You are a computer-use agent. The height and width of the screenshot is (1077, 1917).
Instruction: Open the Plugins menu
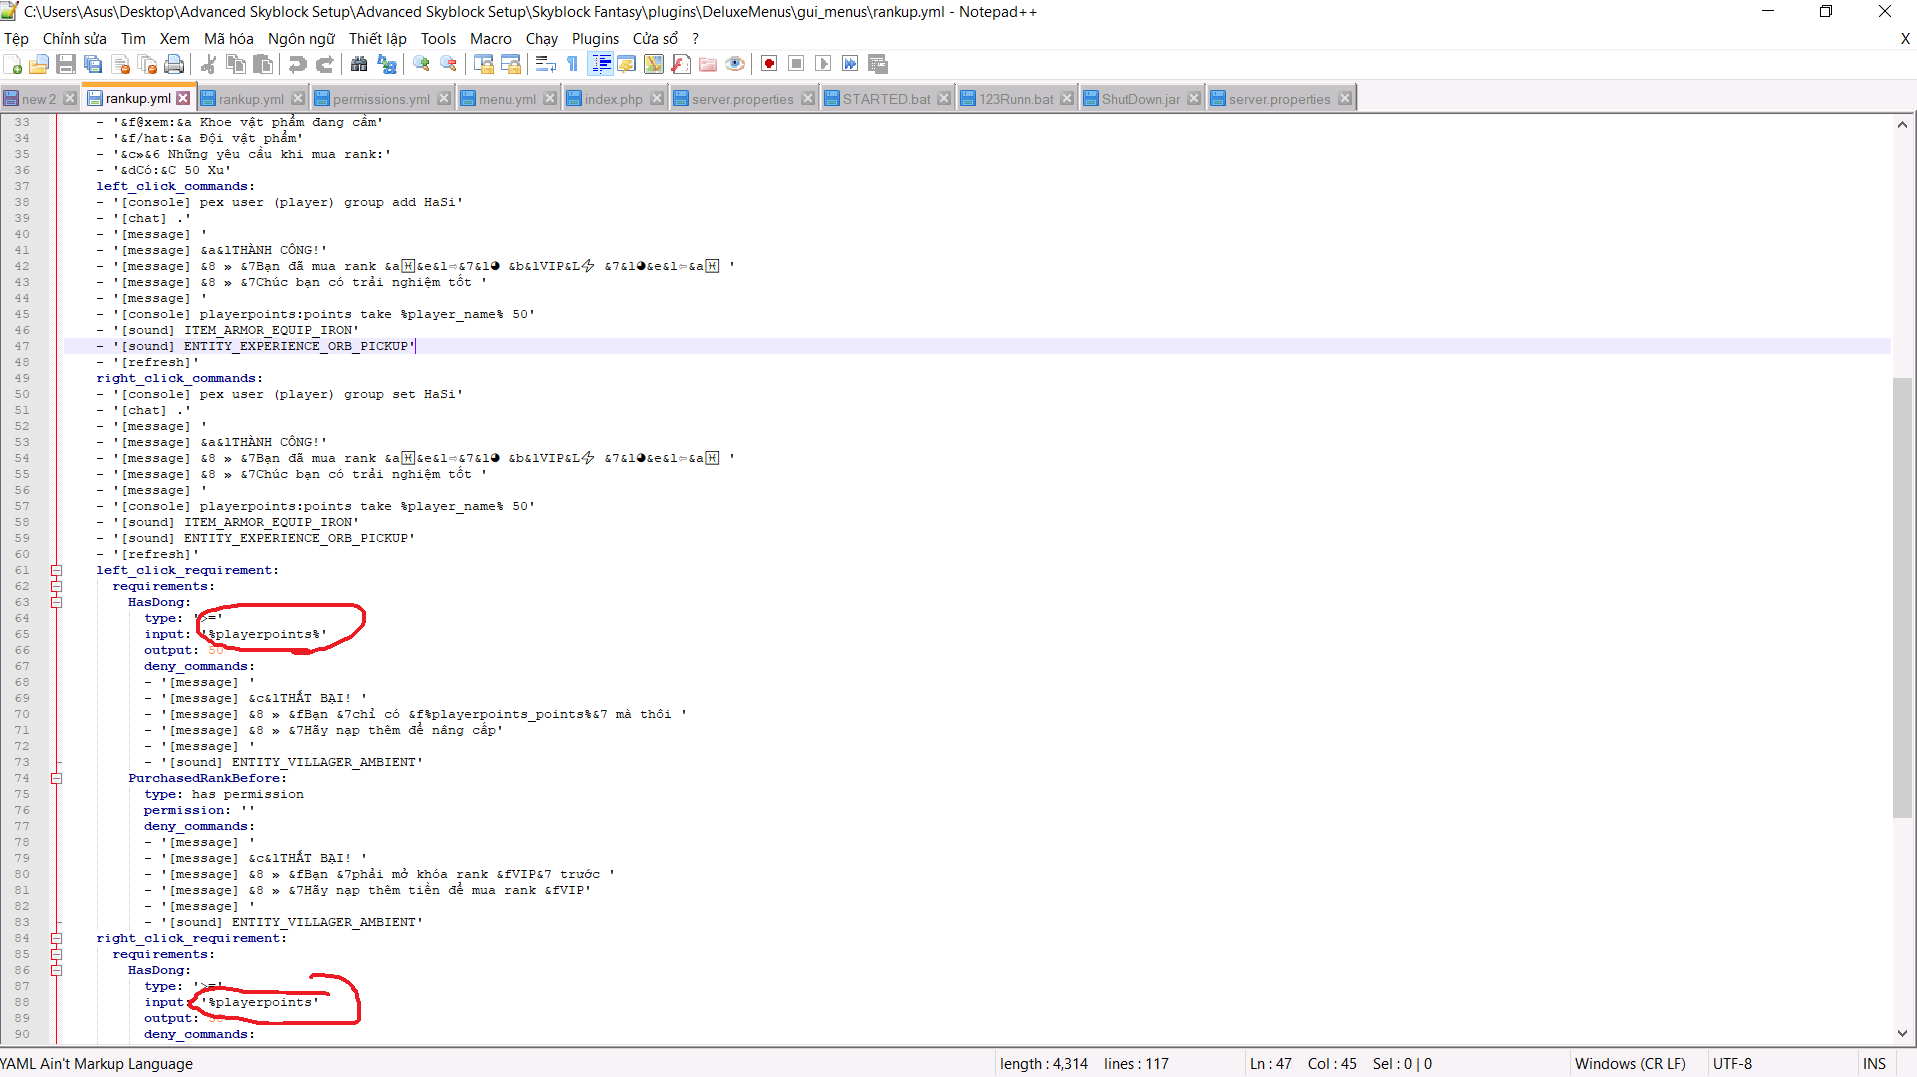pos(595,39)
